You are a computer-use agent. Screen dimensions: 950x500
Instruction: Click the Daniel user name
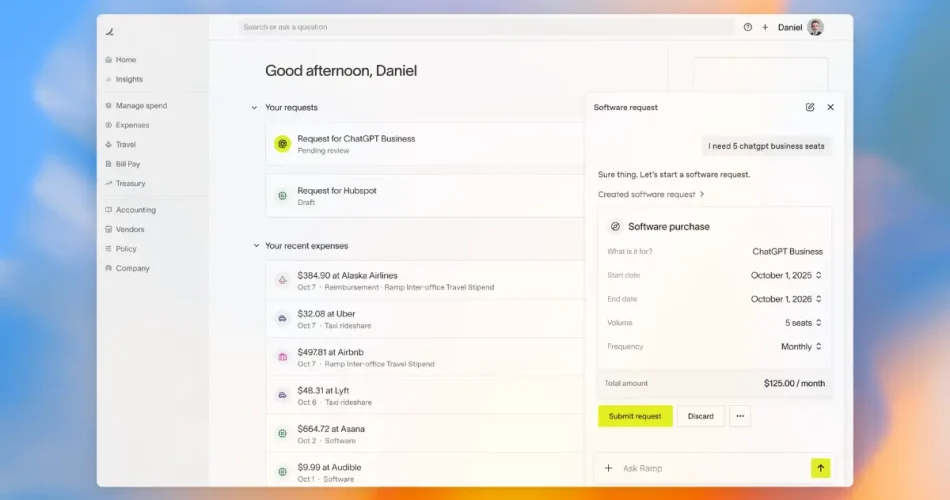pyautogui.click(x=789, y=27)
